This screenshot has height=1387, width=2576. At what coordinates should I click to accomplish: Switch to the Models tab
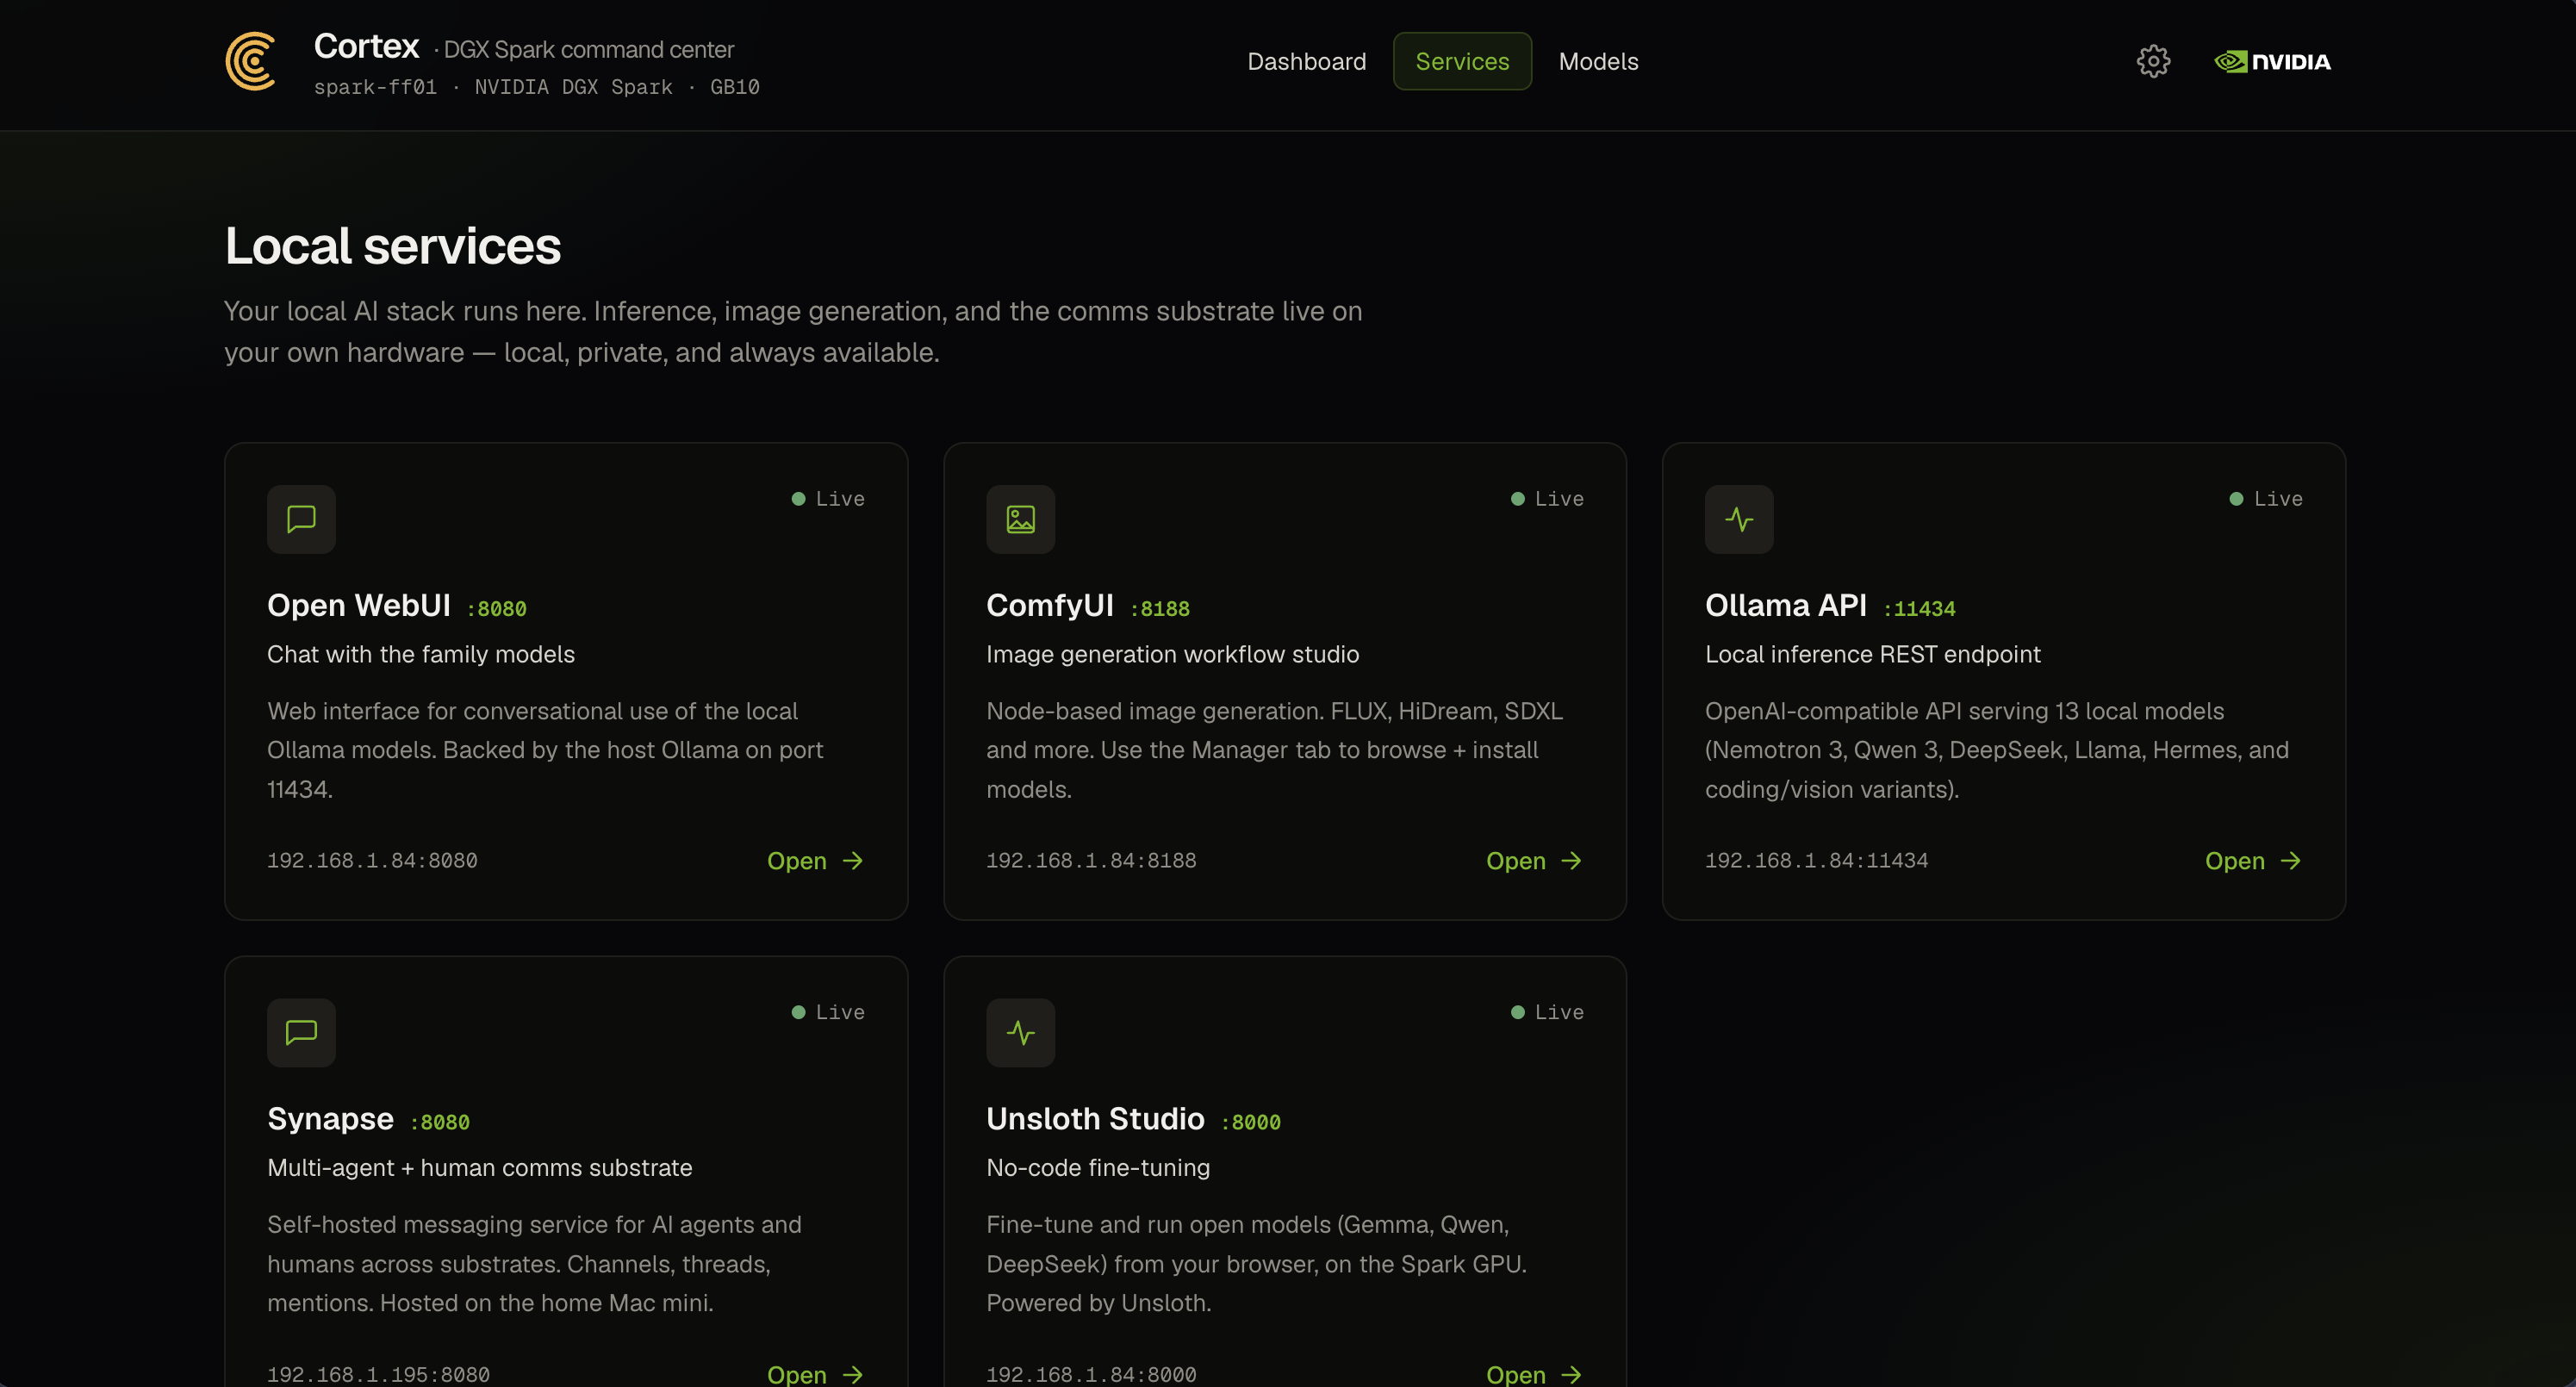point(1598,61)
